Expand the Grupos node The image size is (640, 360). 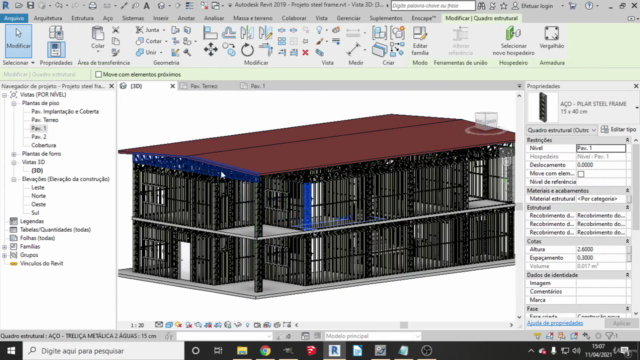pyautogui.click(x=4, y=255)
